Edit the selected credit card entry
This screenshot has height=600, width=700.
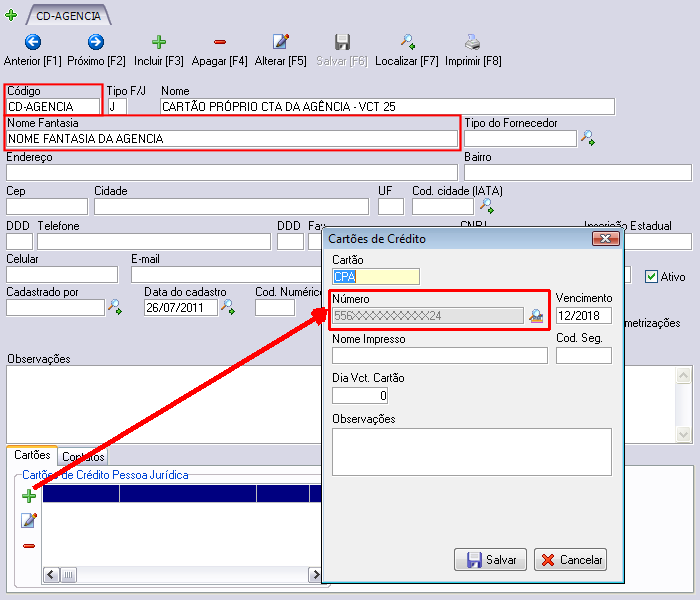coord(29,520)
